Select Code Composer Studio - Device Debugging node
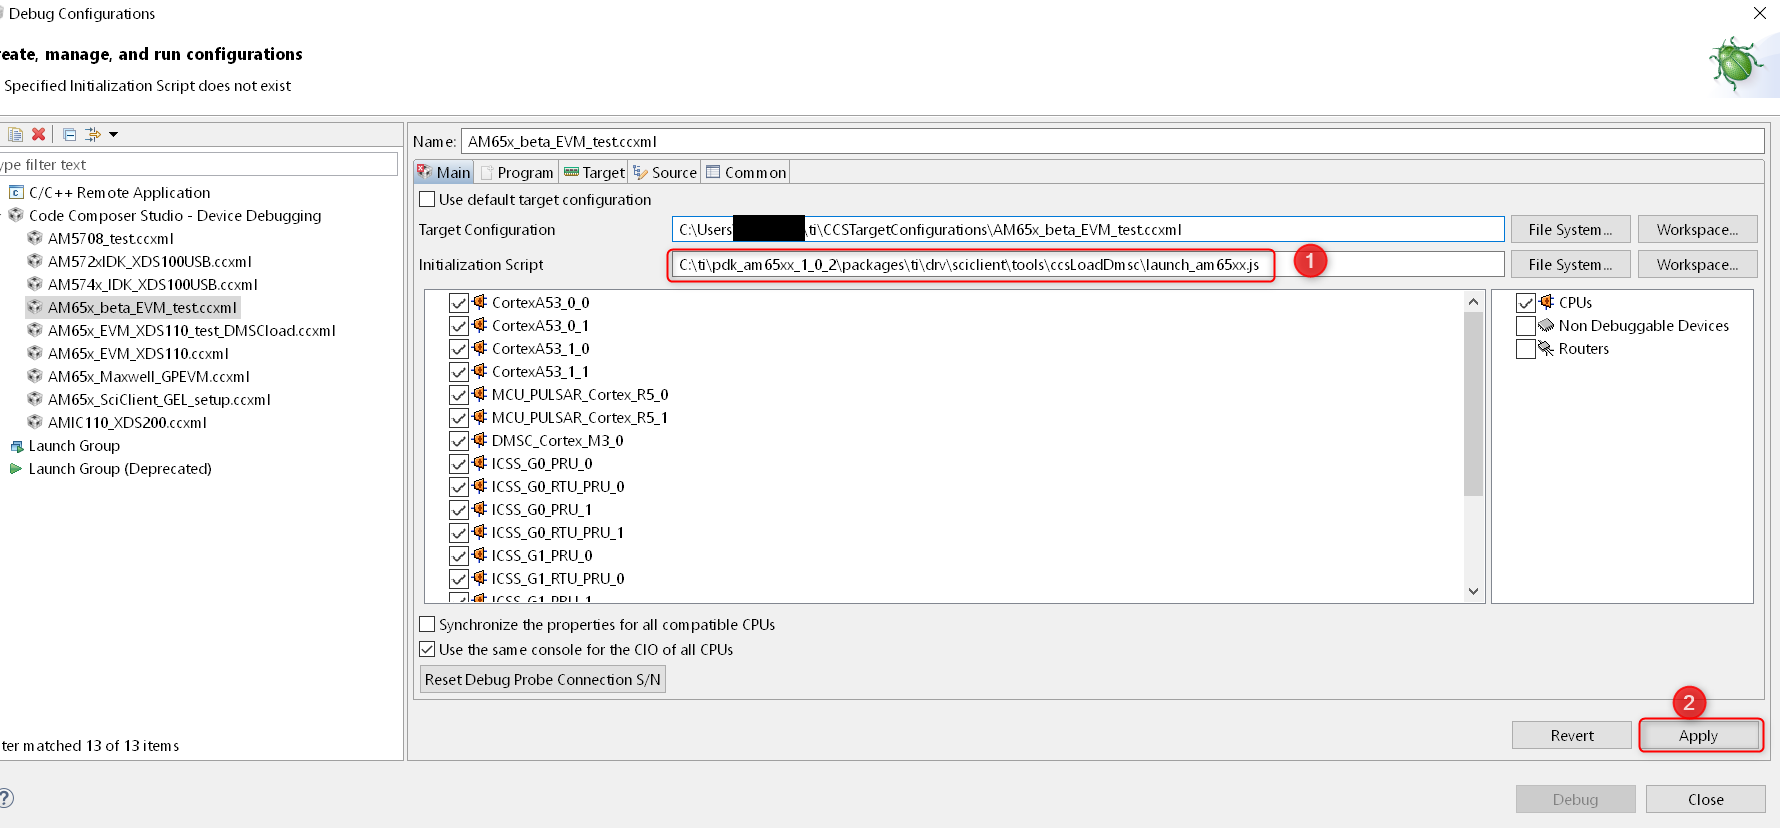This screenshot has width=1780, height=828. 174,216
